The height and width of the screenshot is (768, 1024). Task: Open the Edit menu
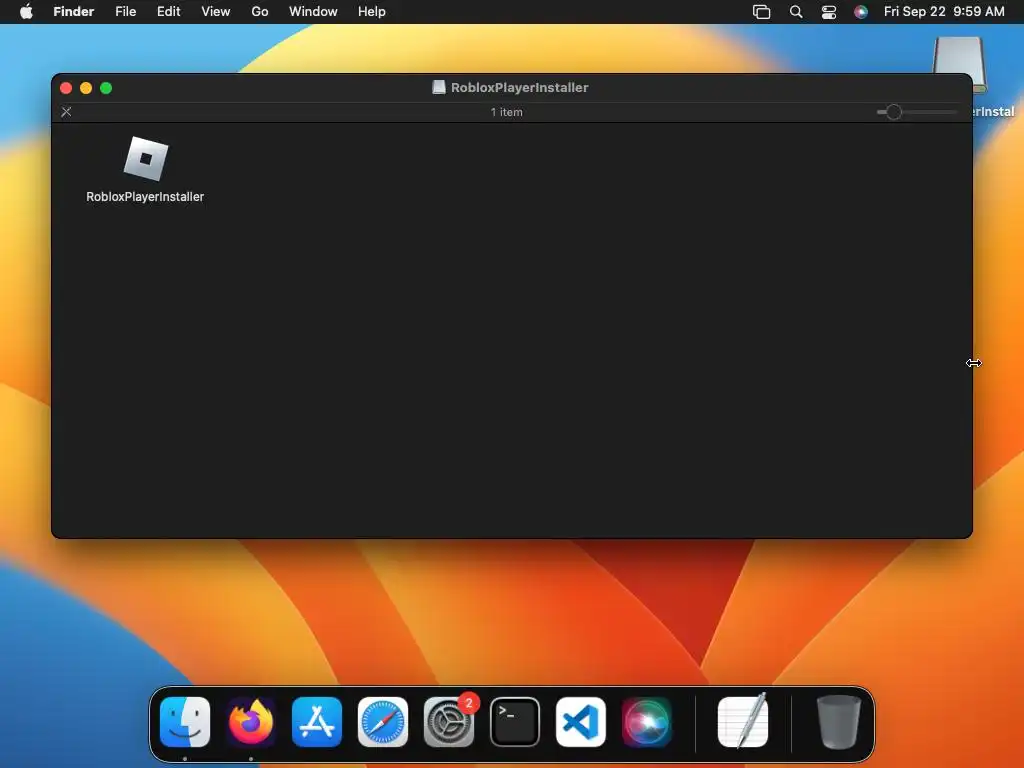tap(168, 12)
